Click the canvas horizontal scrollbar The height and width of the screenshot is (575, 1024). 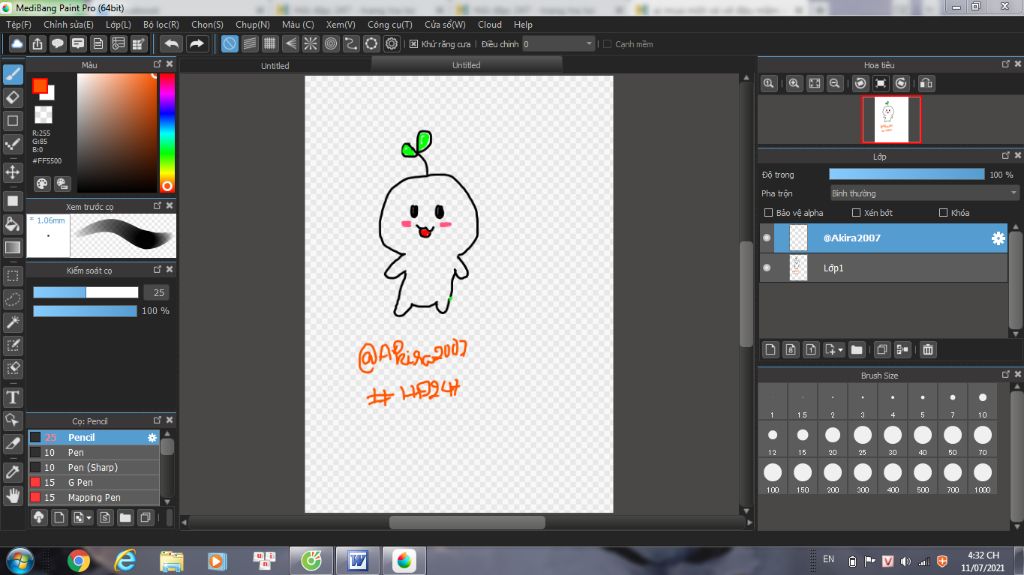click(x=467, y=522)
